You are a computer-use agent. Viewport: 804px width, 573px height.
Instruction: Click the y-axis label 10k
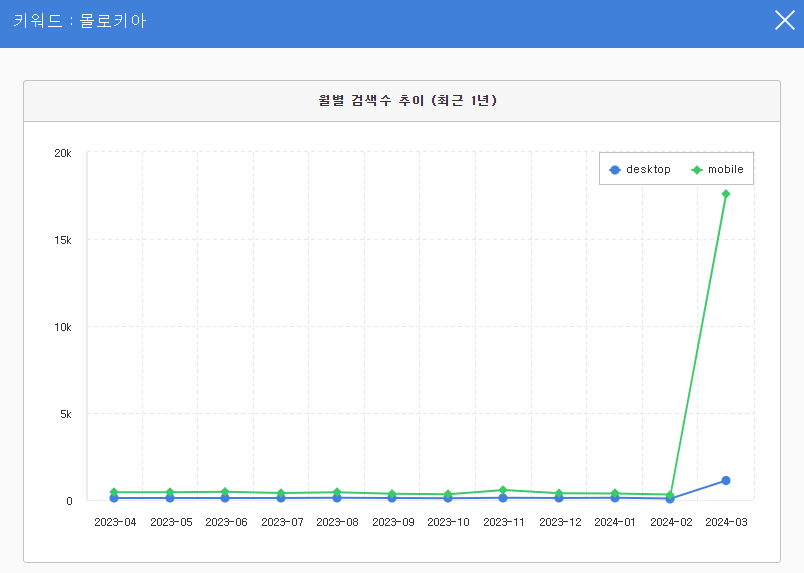pyautogui.click(x=63, y=327)
